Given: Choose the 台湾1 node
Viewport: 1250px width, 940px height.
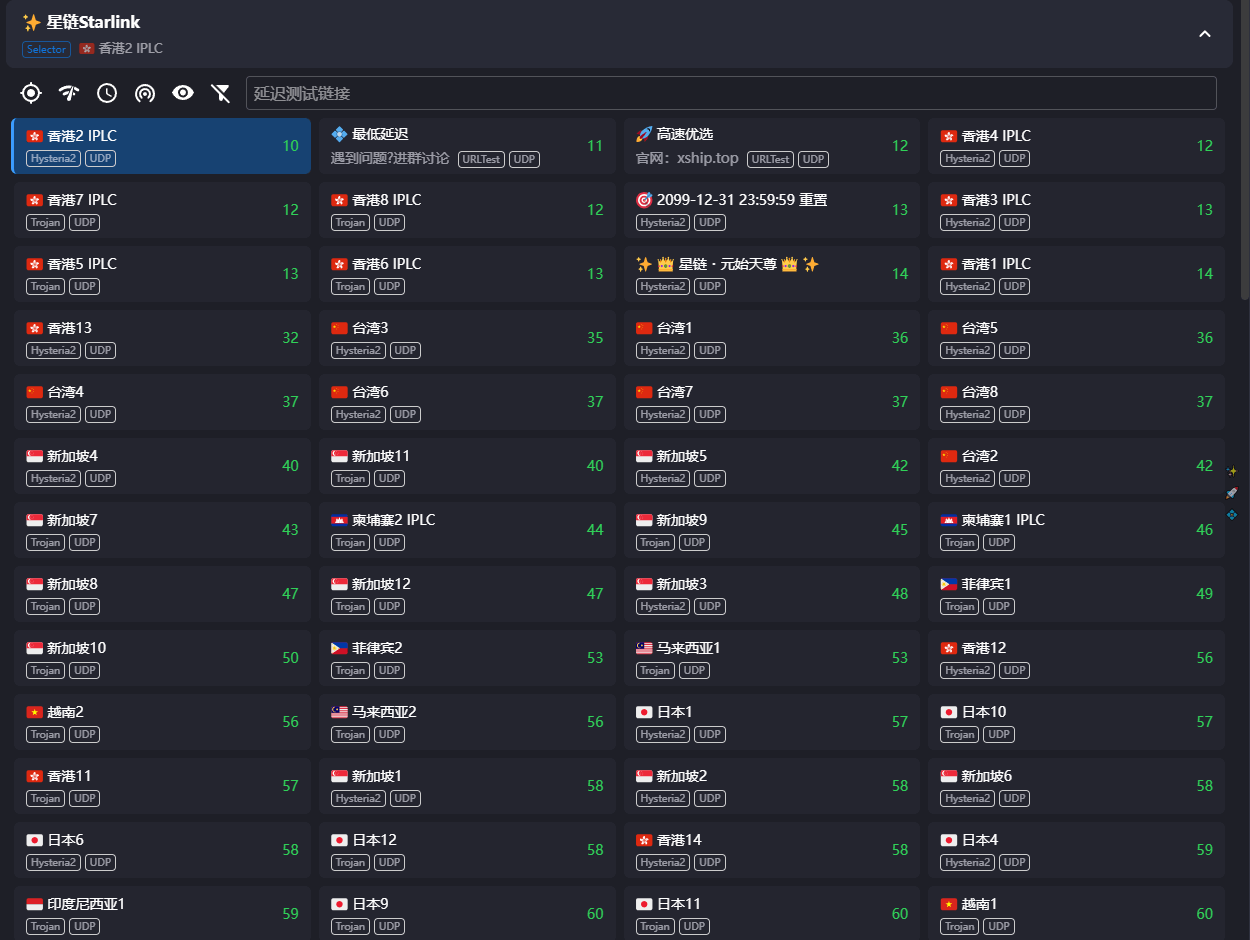Looking at the screenshot, I should click(772, 338).
